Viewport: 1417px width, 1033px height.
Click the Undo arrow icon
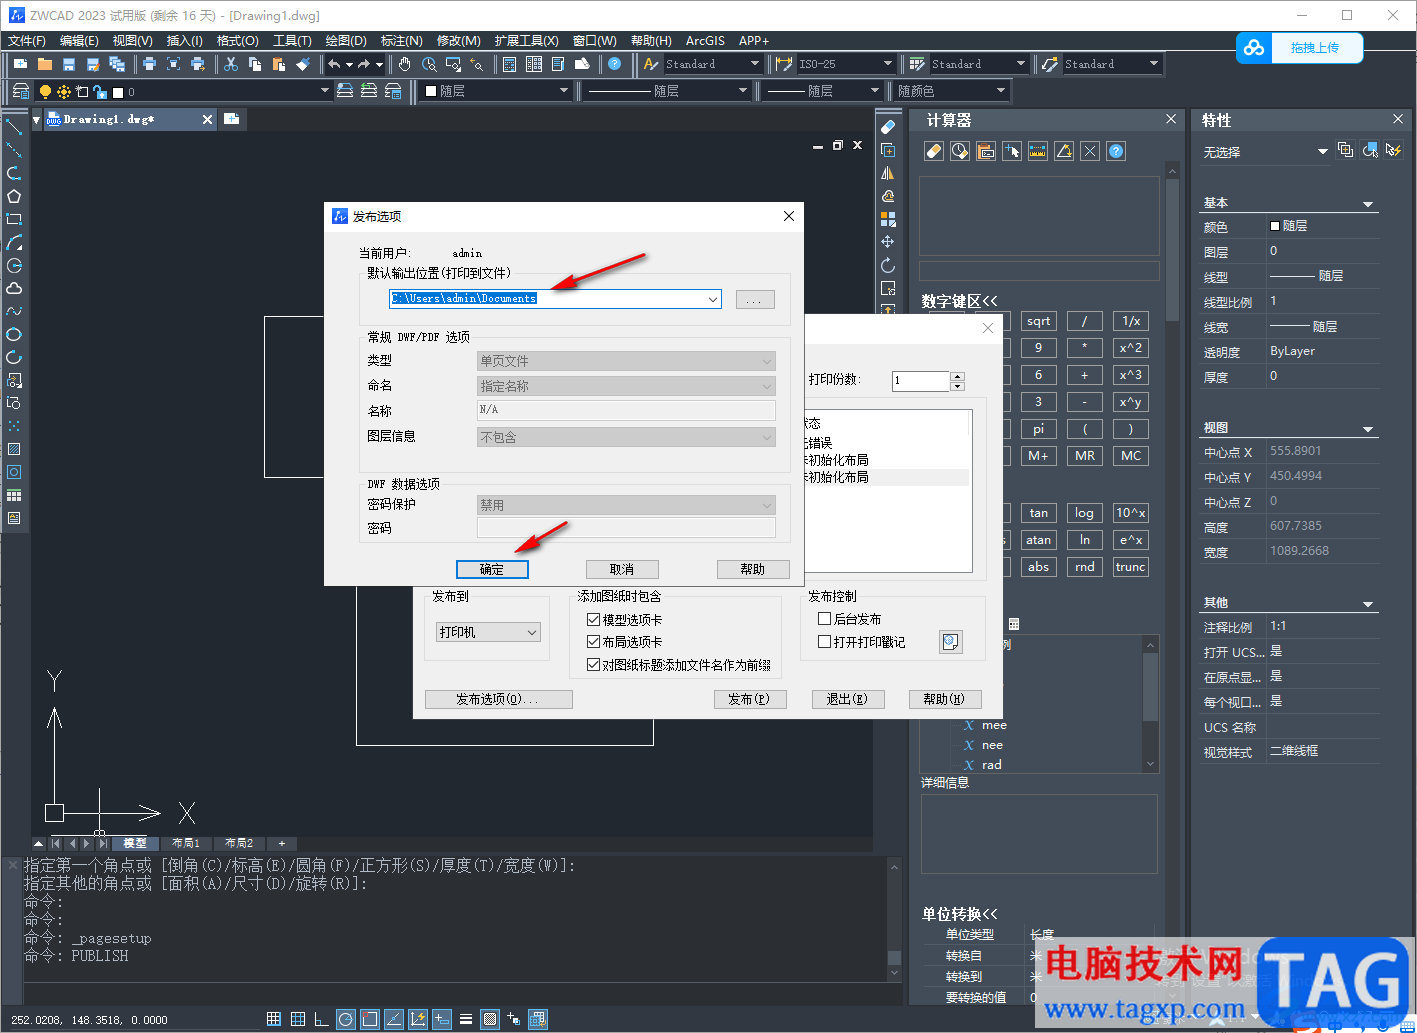334,64
